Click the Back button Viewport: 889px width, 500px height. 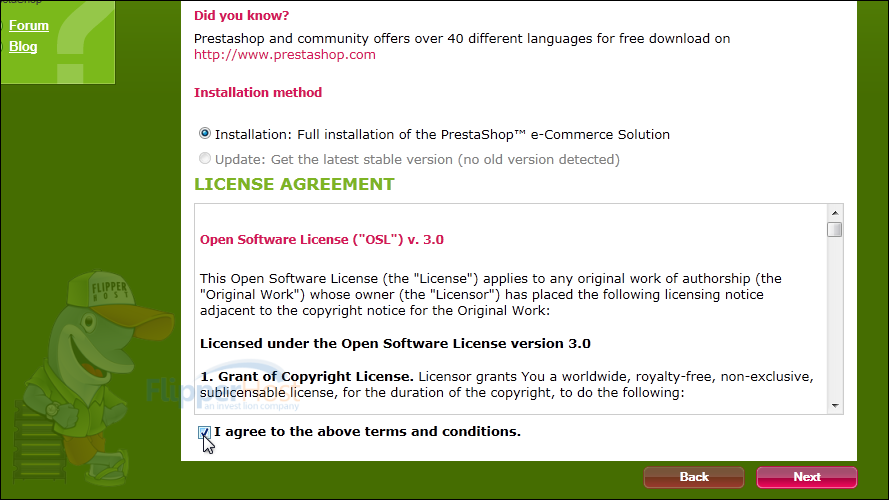pyautogui.click(x=694, y=477)
